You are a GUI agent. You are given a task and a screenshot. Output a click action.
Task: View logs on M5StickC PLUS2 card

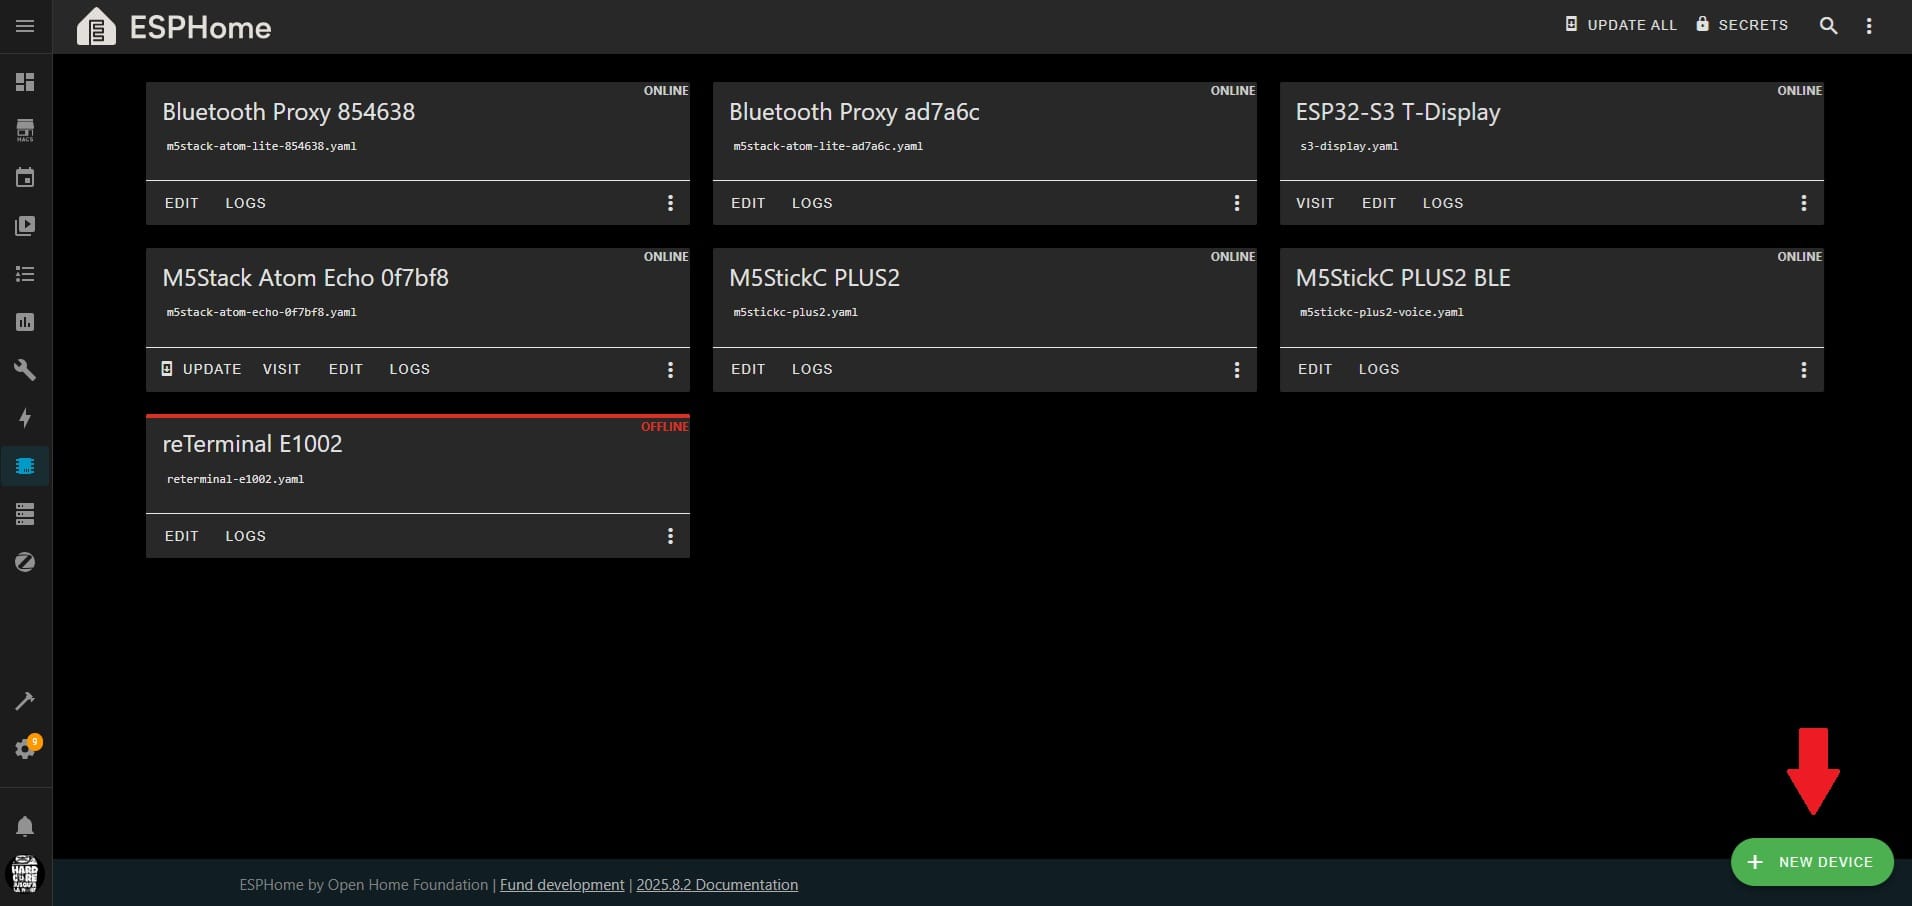click(x=812, y=369)
